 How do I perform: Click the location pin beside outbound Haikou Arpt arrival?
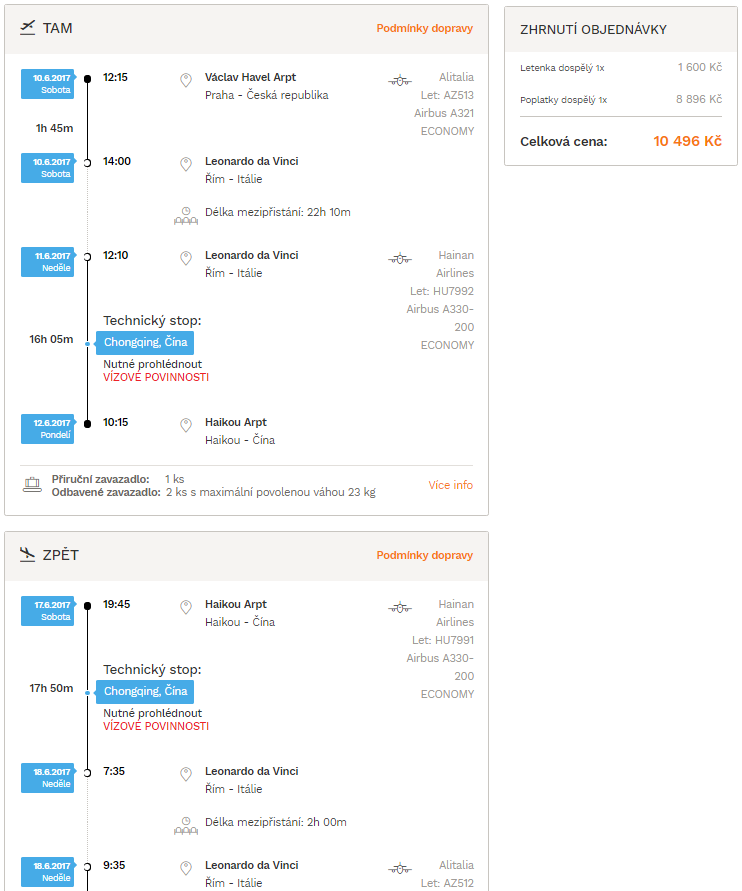tap(186, 425)
